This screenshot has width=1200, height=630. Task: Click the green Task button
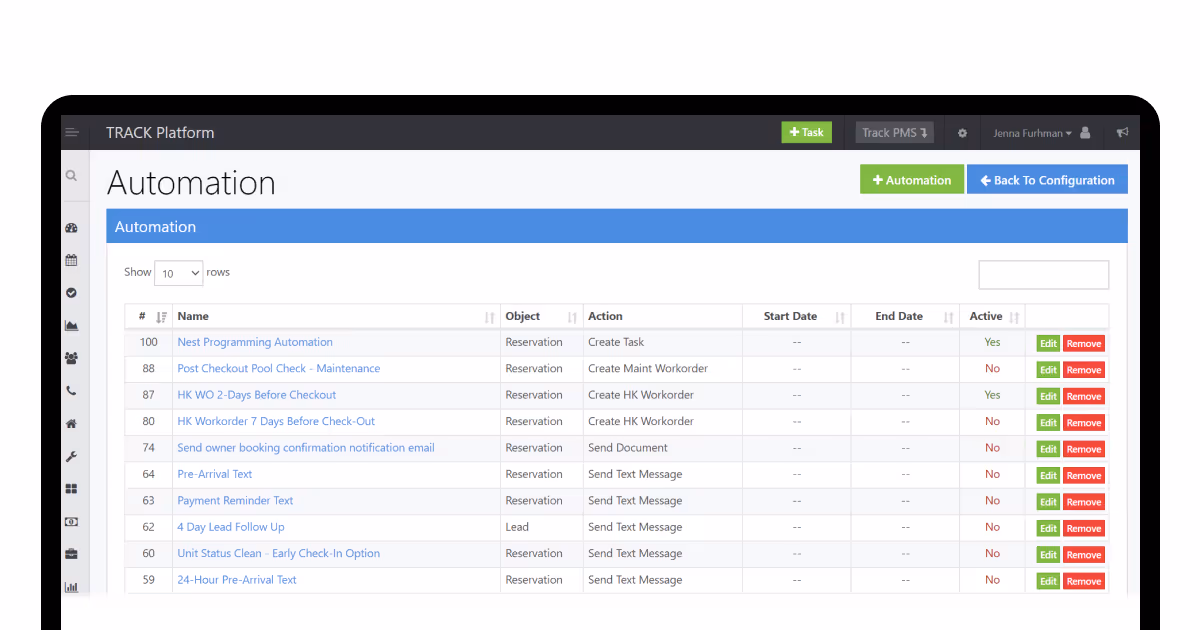pos(807,132)
